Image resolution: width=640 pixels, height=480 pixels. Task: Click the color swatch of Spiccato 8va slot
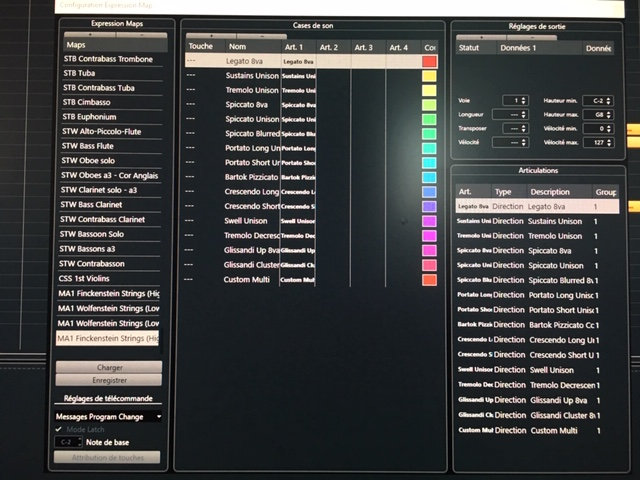[x=429, y=105]
